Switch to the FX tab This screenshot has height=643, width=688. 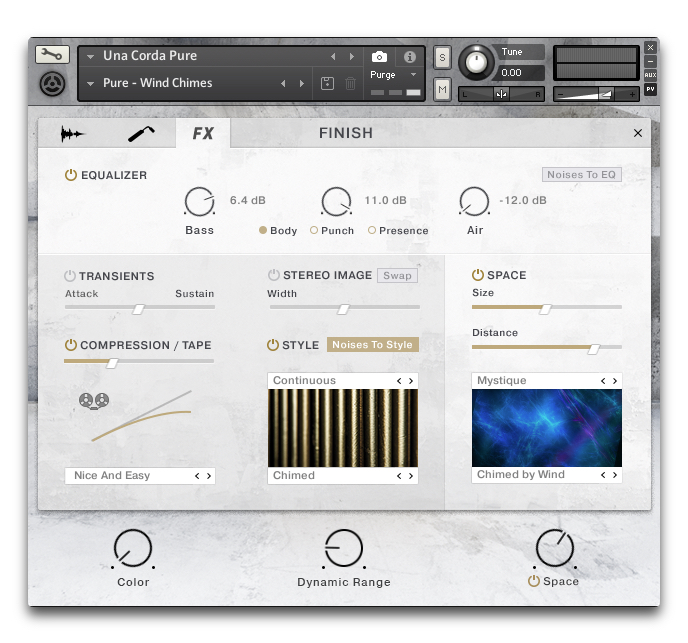click(203, 133)
